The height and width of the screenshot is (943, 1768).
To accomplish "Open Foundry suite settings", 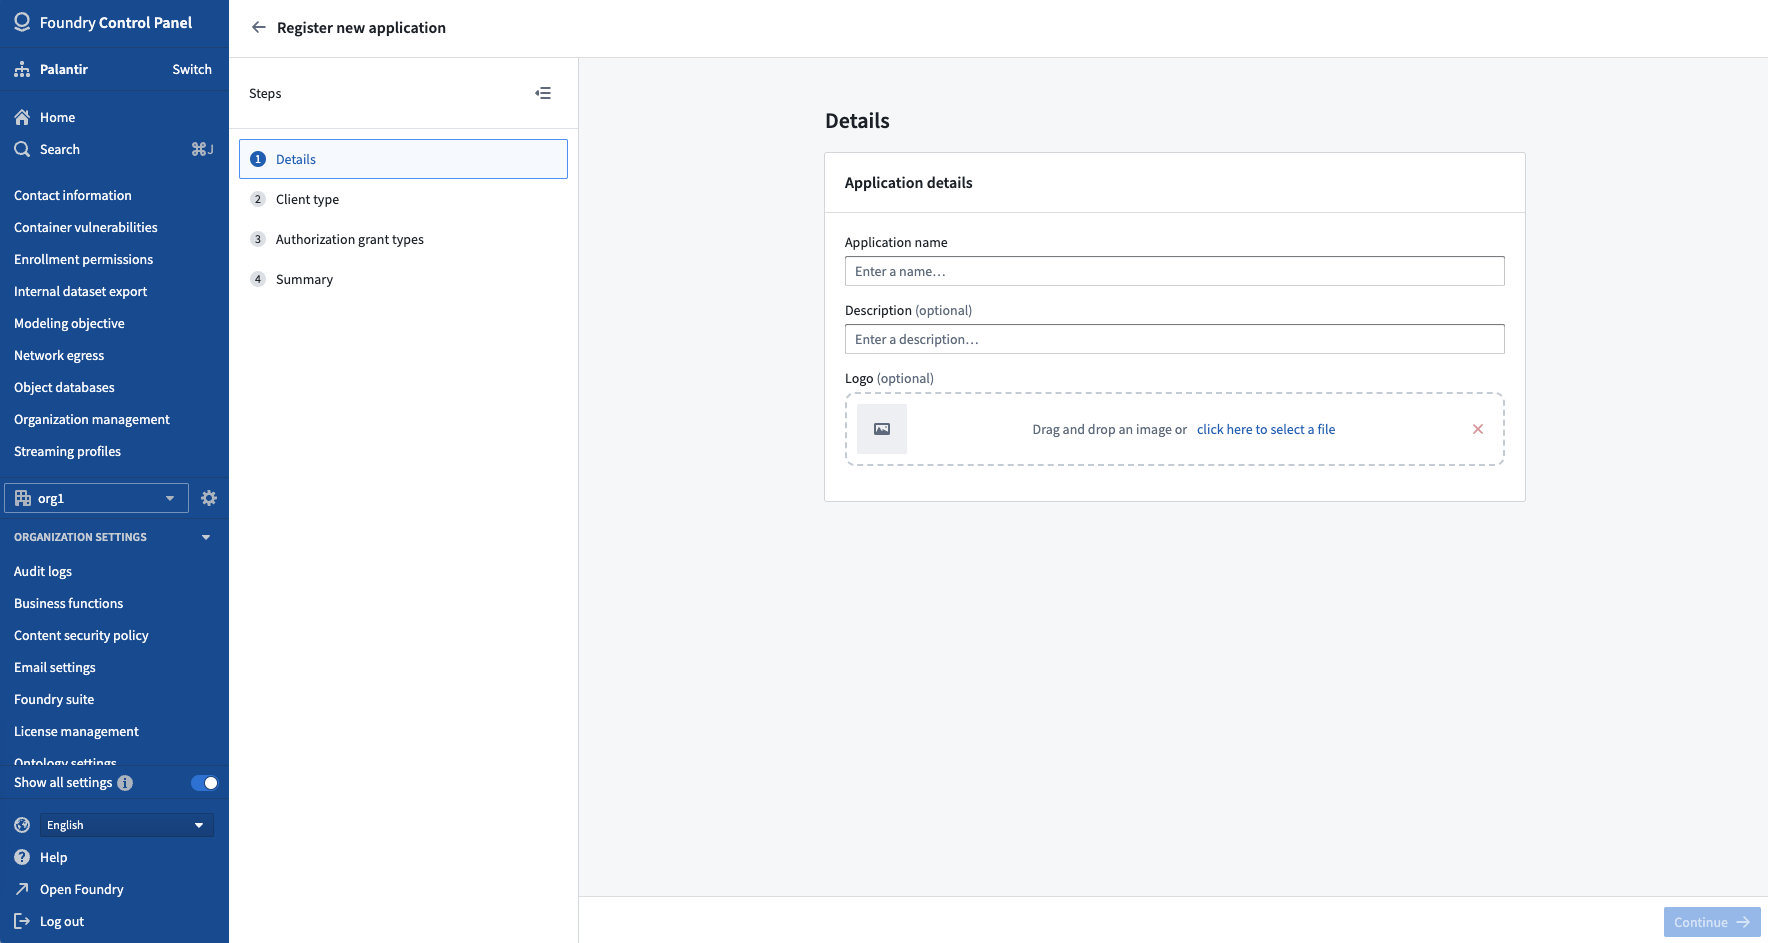I will (x=54, y=699).
